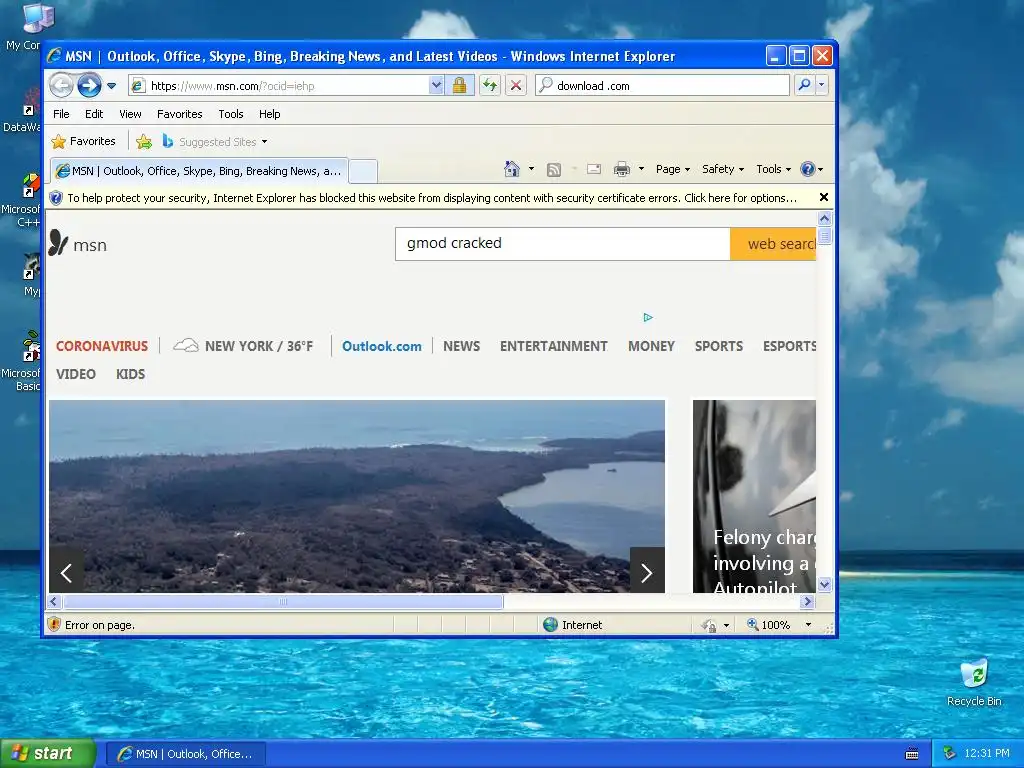This screenshot has height=768, width=1024.
Task: Click the horizontal scrollbar right arrow
Action: coord(808,601)
